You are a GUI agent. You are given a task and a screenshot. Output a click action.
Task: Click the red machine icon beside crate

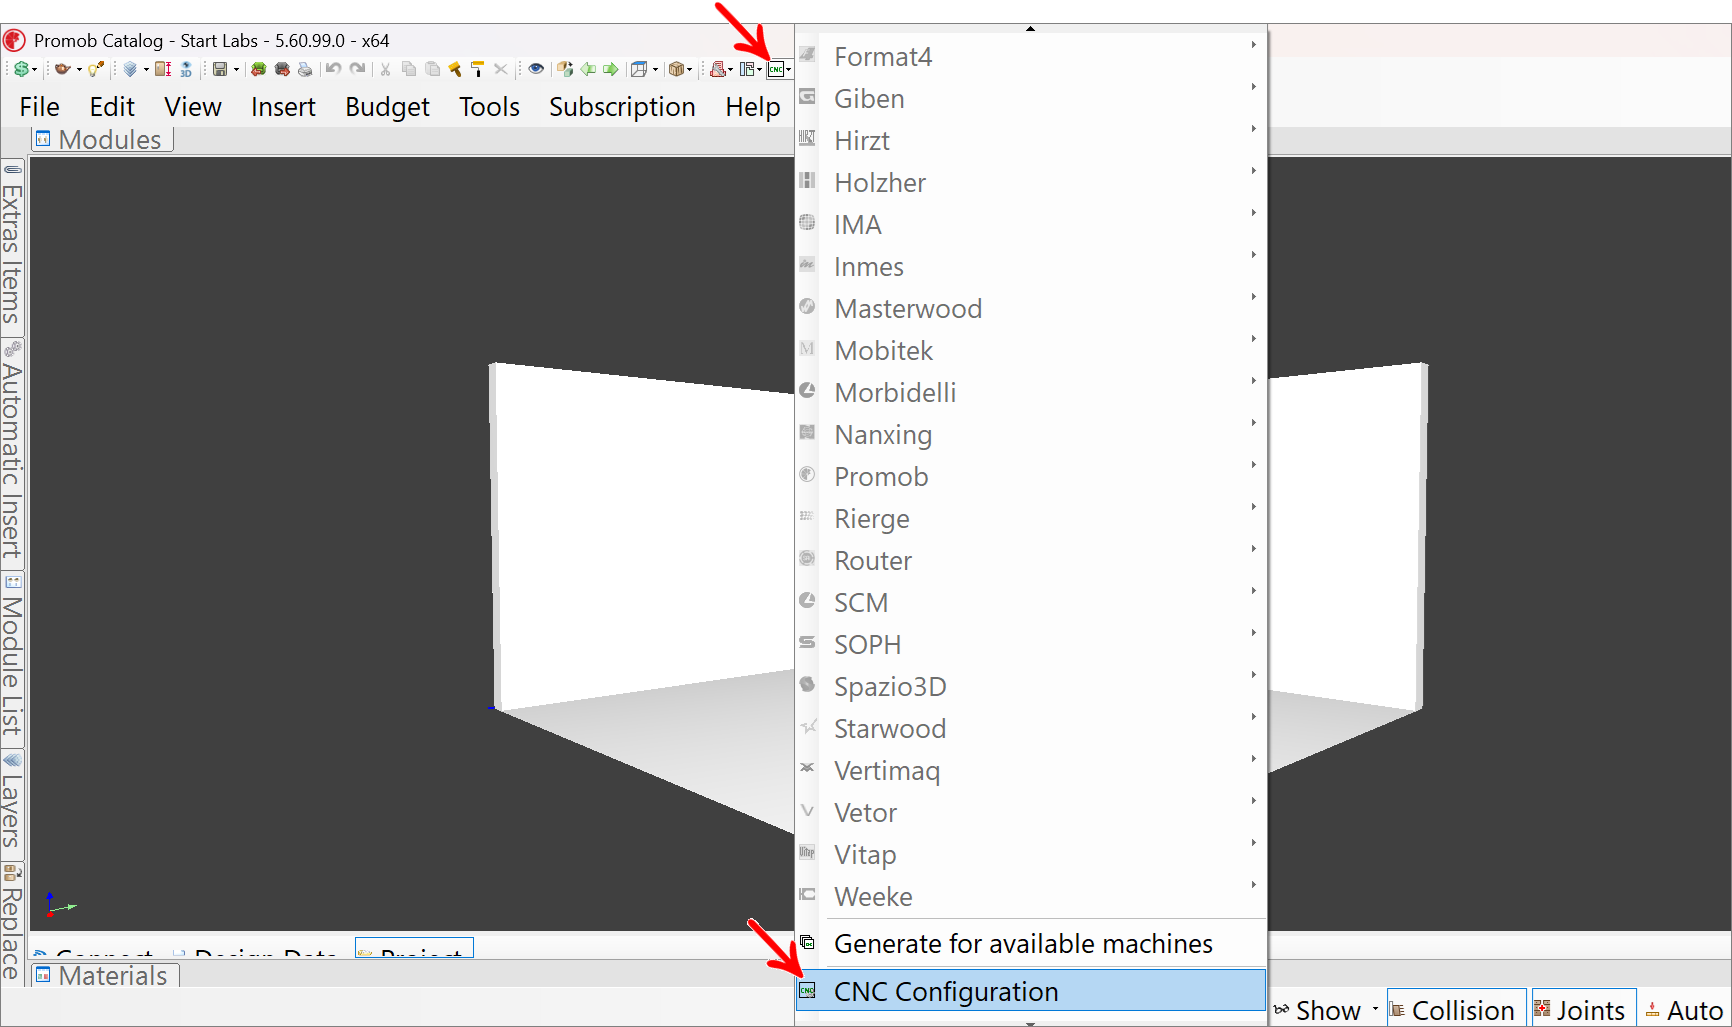[717, 69]
